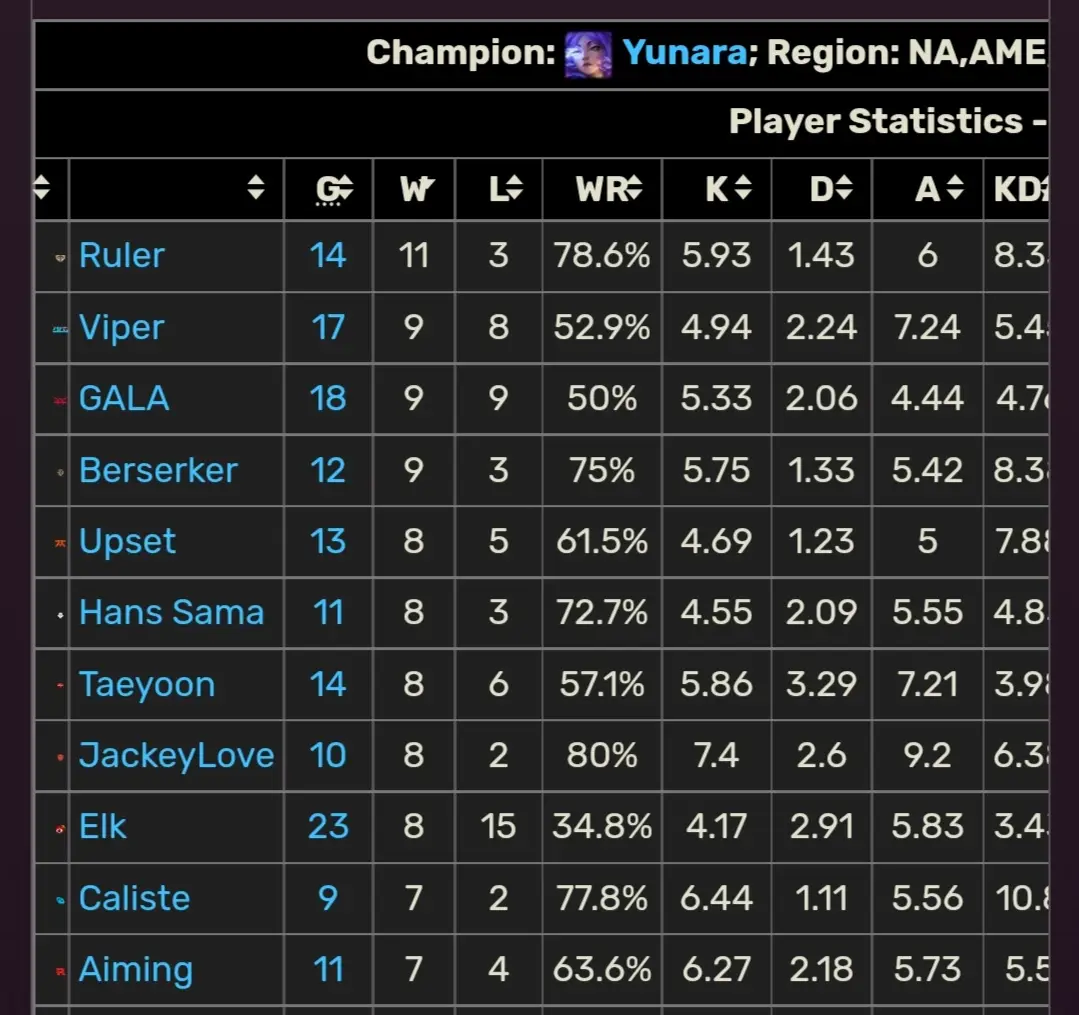Click the team logo beside Aiming

[x=61, y=971]
